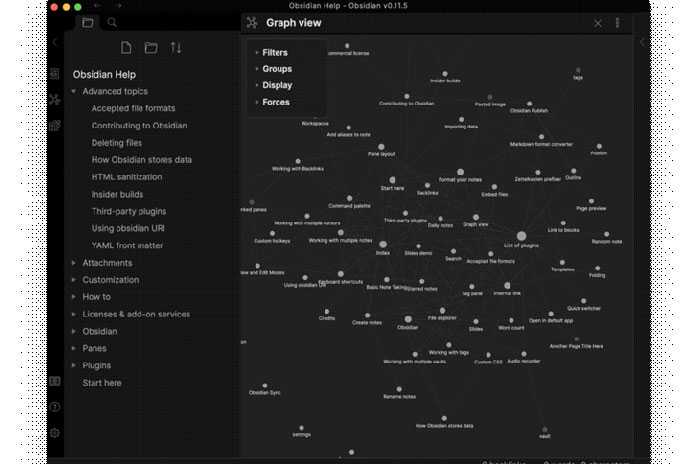The width and height of the screenshot is (696, 464).
Task: Expand the Filters section in graph controls
Action: (274, 52)
